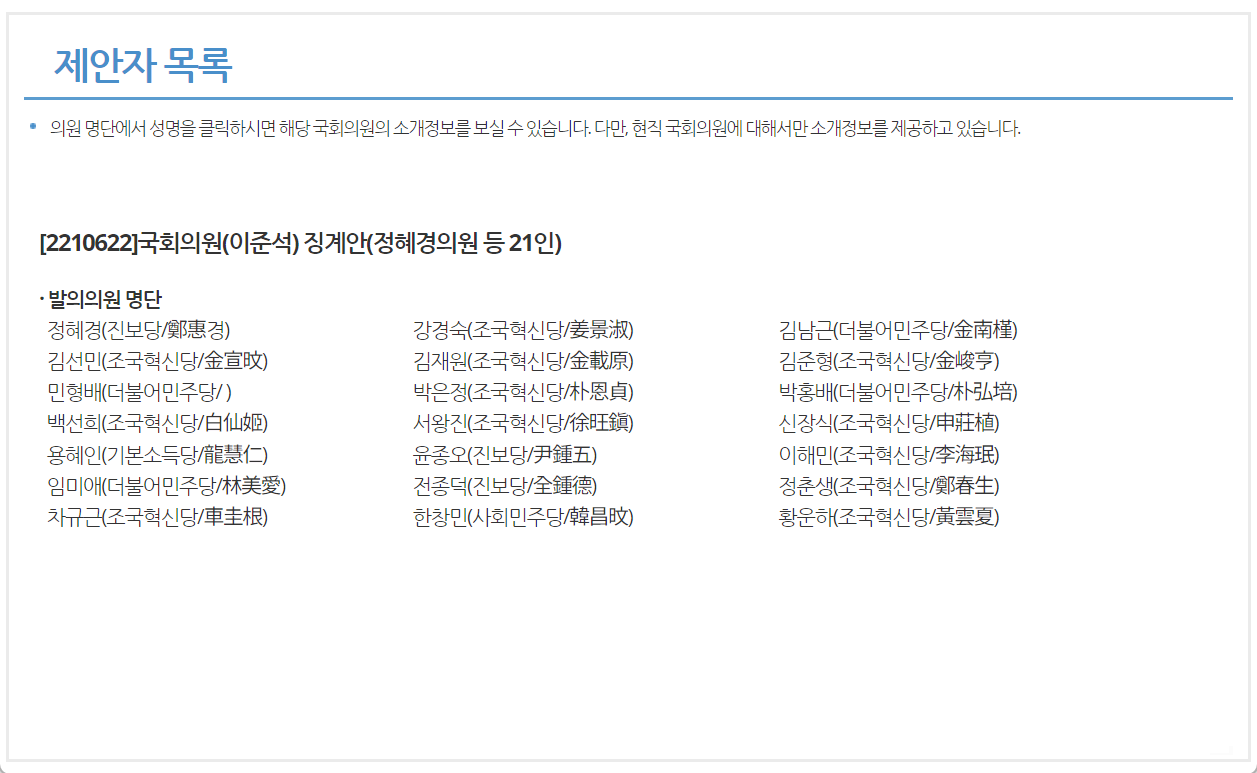The height and width of the screenshot is (773, 1257).
Task: Open profile of 강경숙 (조국혁신당)
Action: click(x=523, y=330)
